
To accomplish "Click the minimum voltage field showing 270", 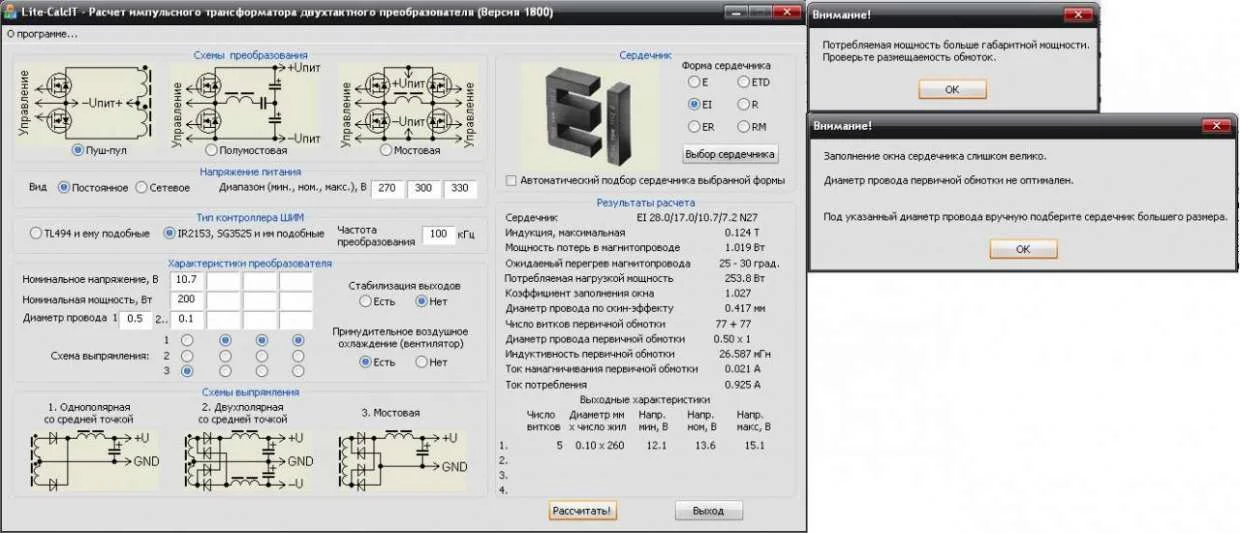I will [x=388, y=188].
